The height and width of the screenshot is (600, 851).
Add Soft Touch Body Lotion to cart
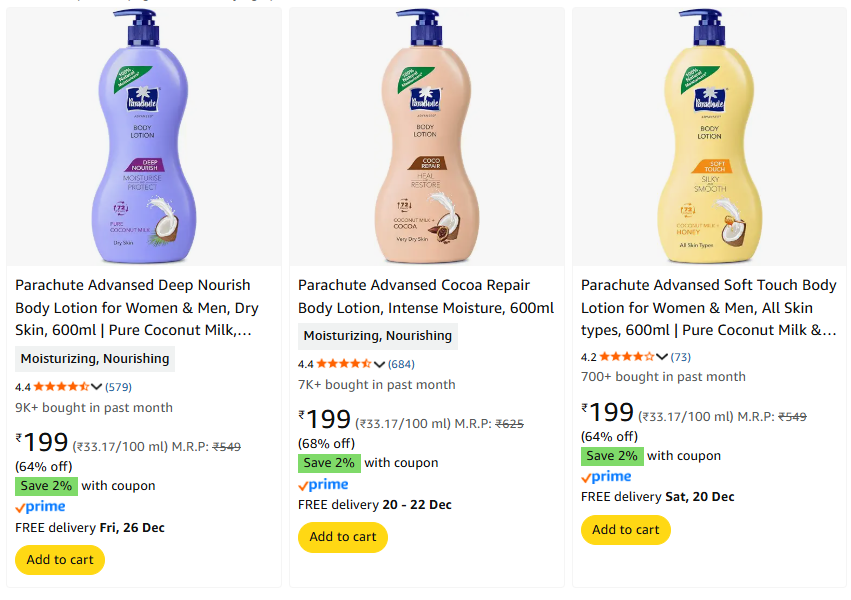pos(626,530)
